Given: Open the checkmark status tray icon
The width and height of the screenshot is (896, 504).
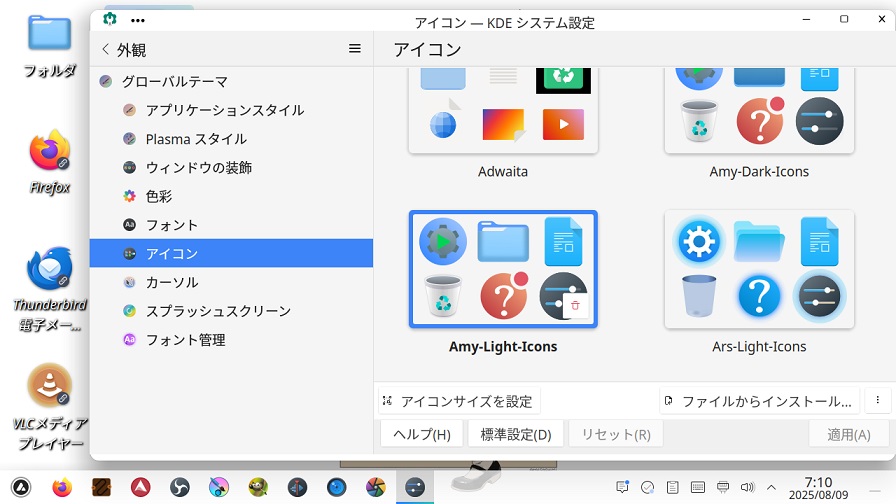Looking at the screenshot, I should 647,487.
